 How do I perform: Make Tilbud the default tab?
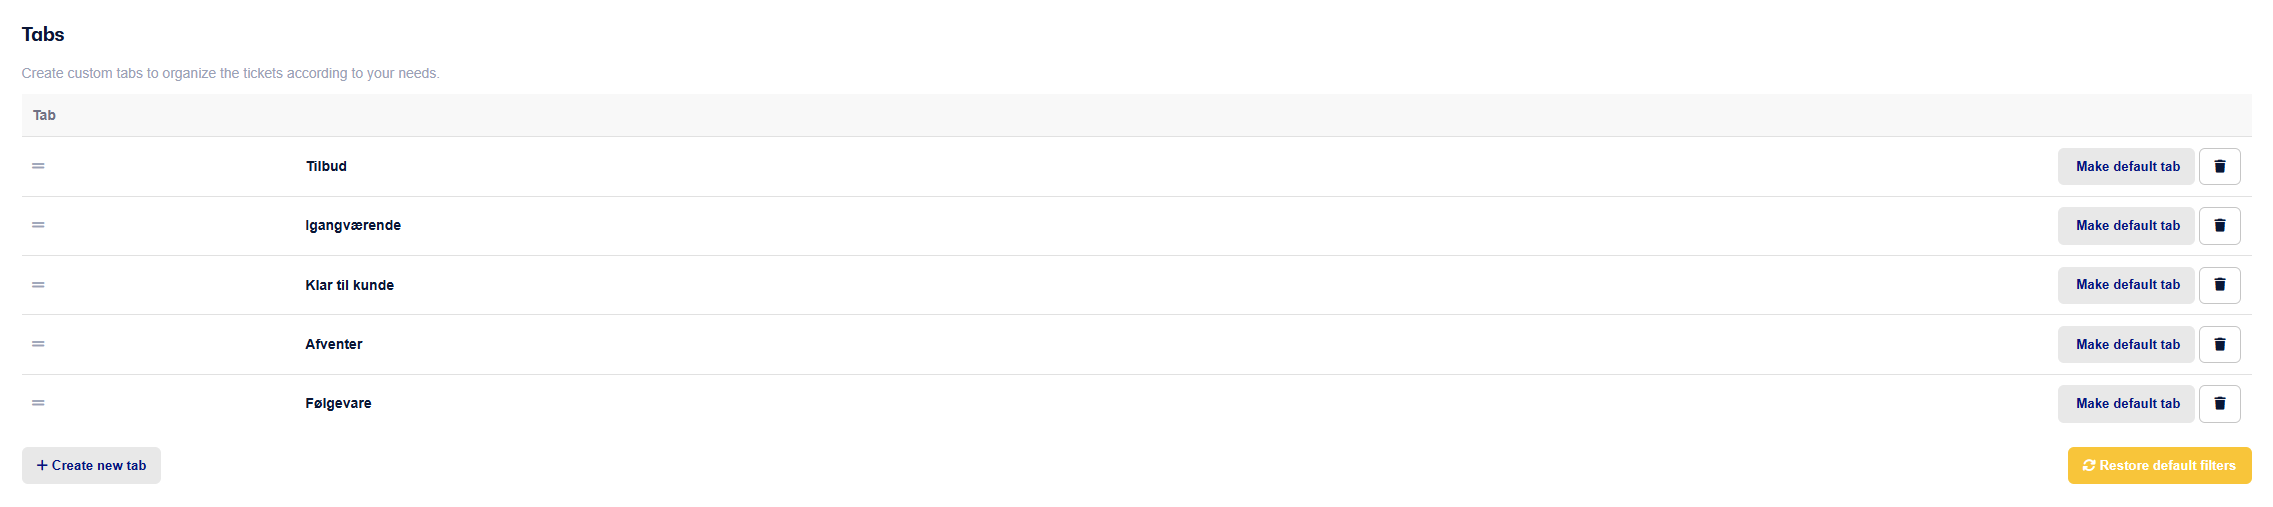pos(2126,166)
